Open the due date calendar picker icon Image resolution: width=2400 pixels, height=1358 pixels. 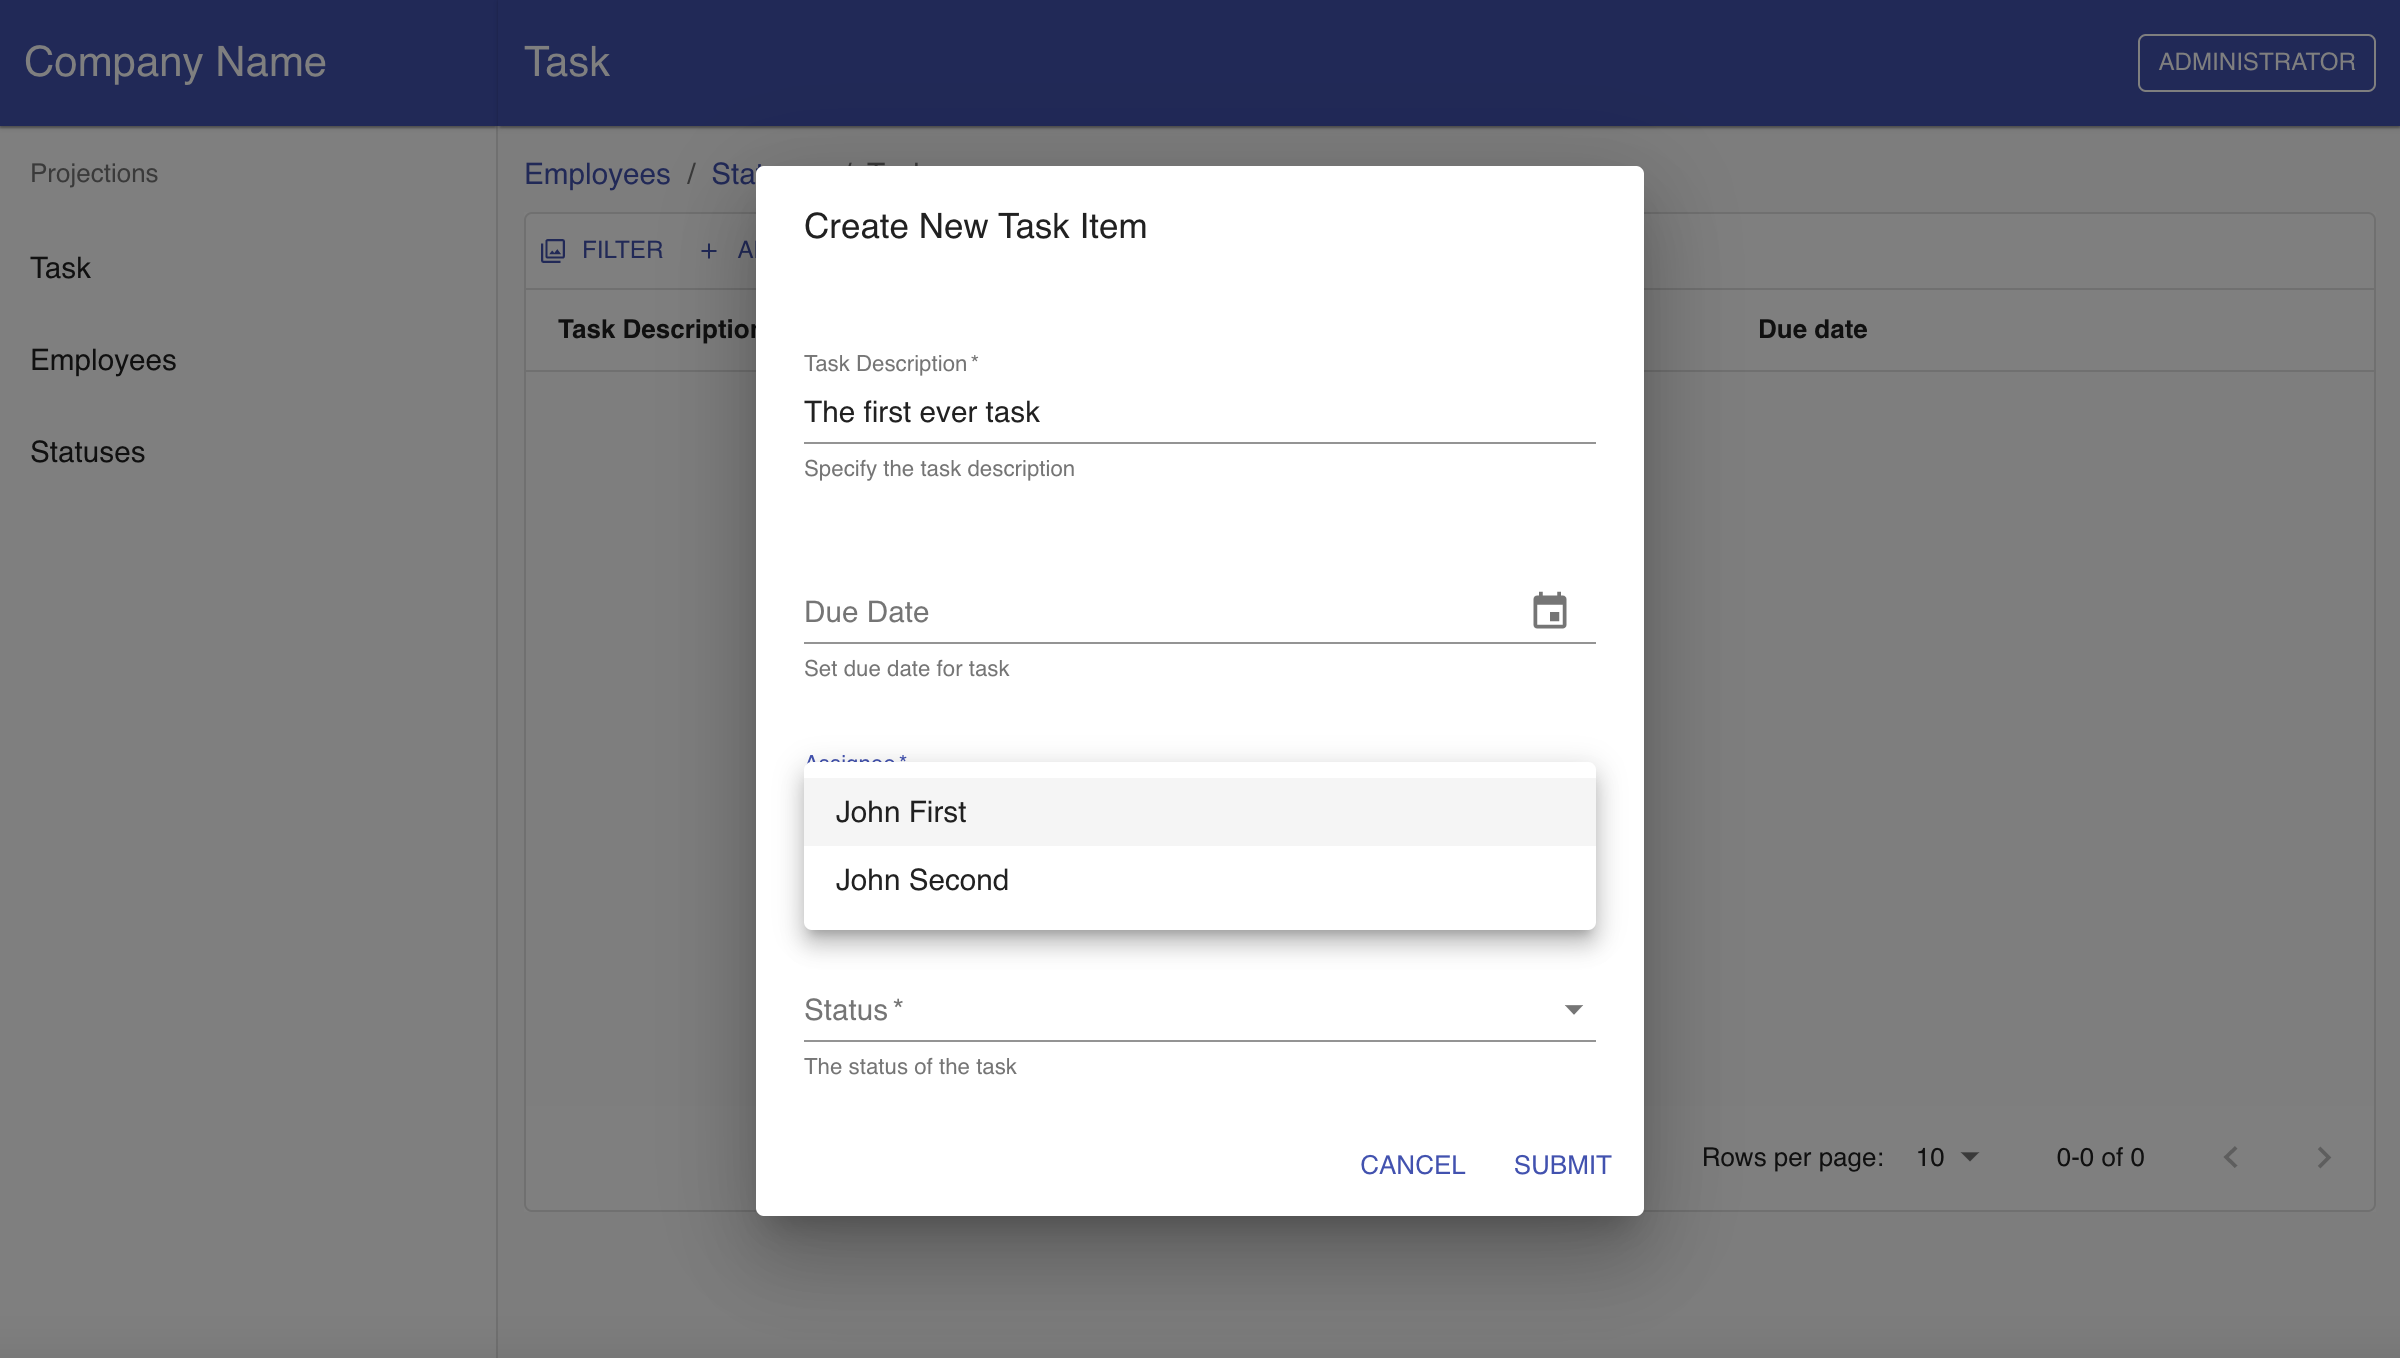coord(1549,610)
